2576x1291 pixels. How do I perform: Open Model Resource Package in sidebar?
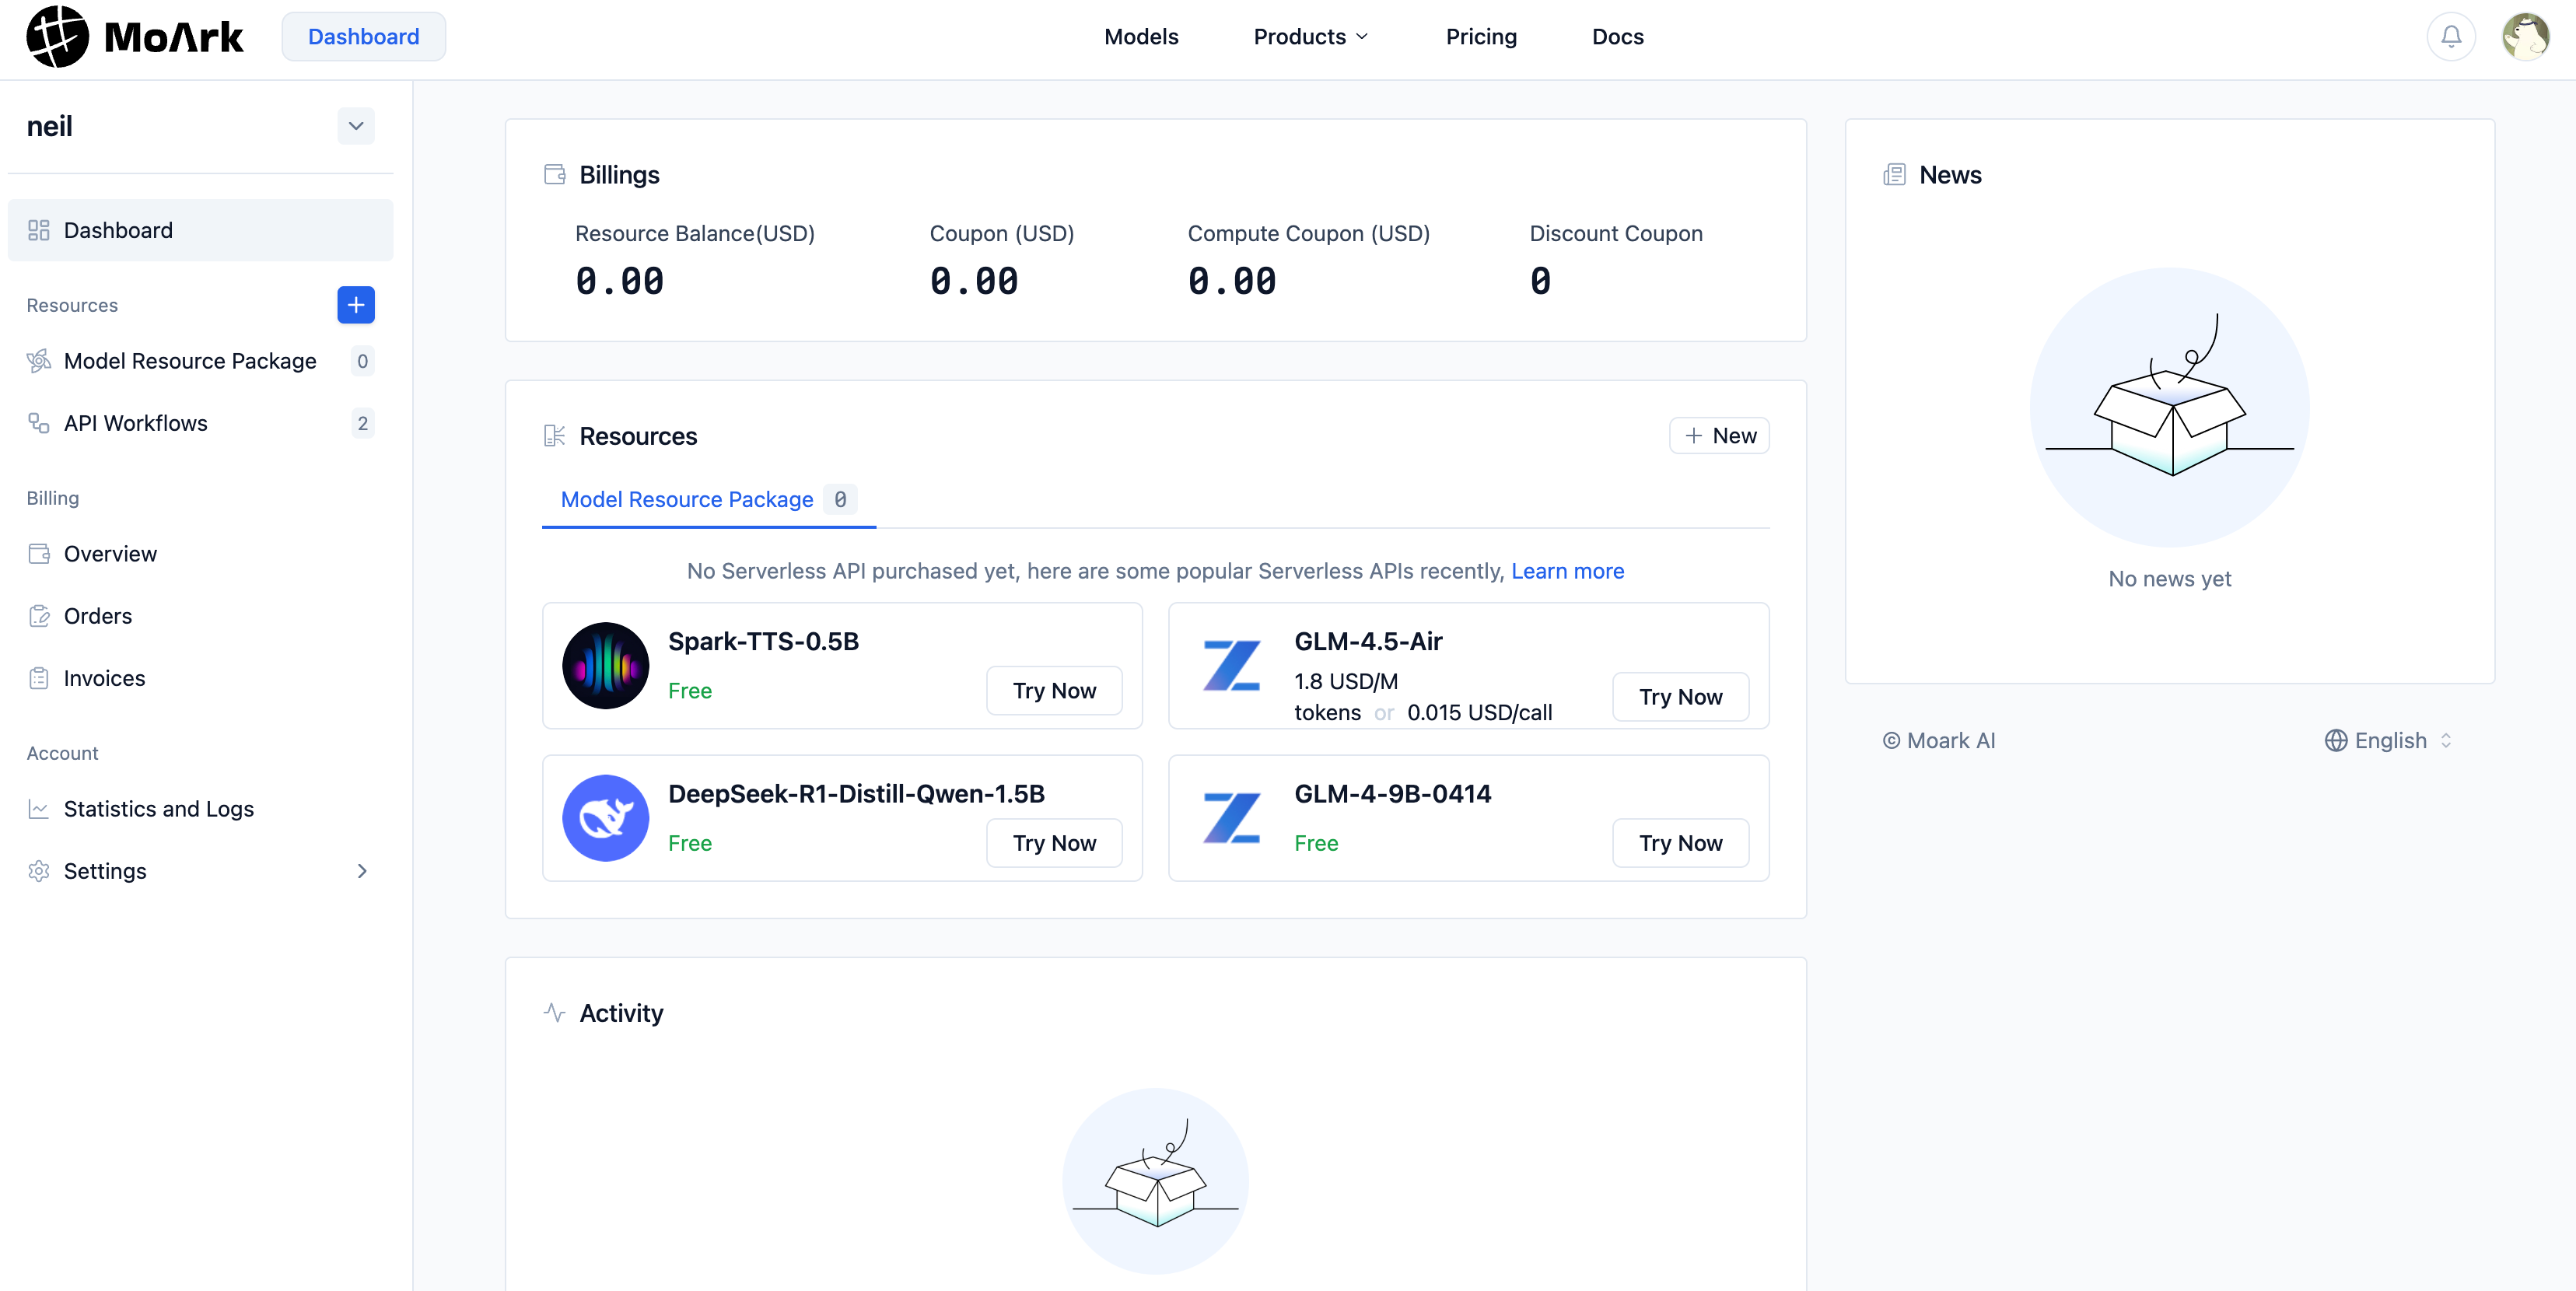point(190,361)
